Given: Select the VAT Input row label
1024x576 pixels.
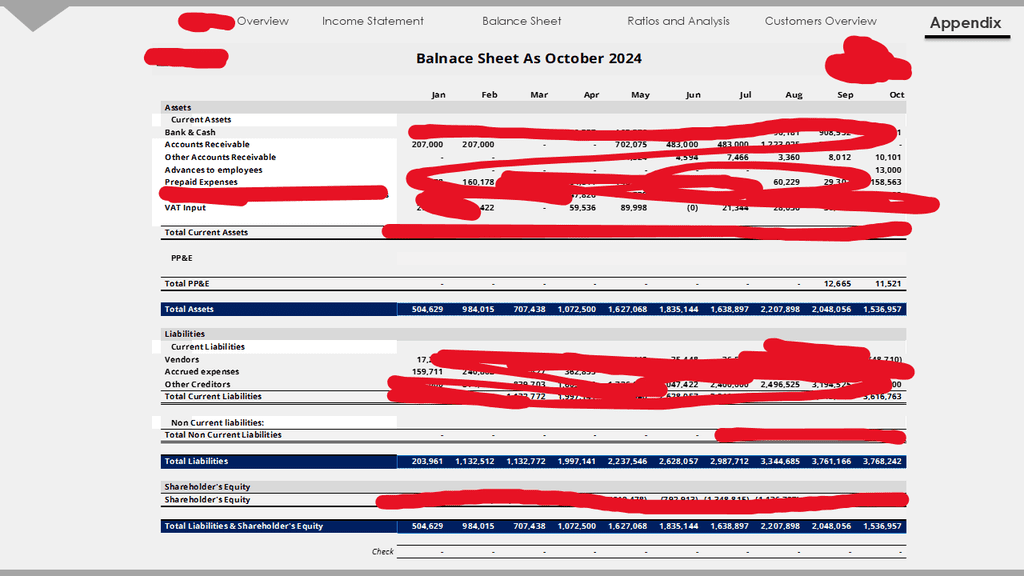Looking at the screenshot, I should coord(185,208).
